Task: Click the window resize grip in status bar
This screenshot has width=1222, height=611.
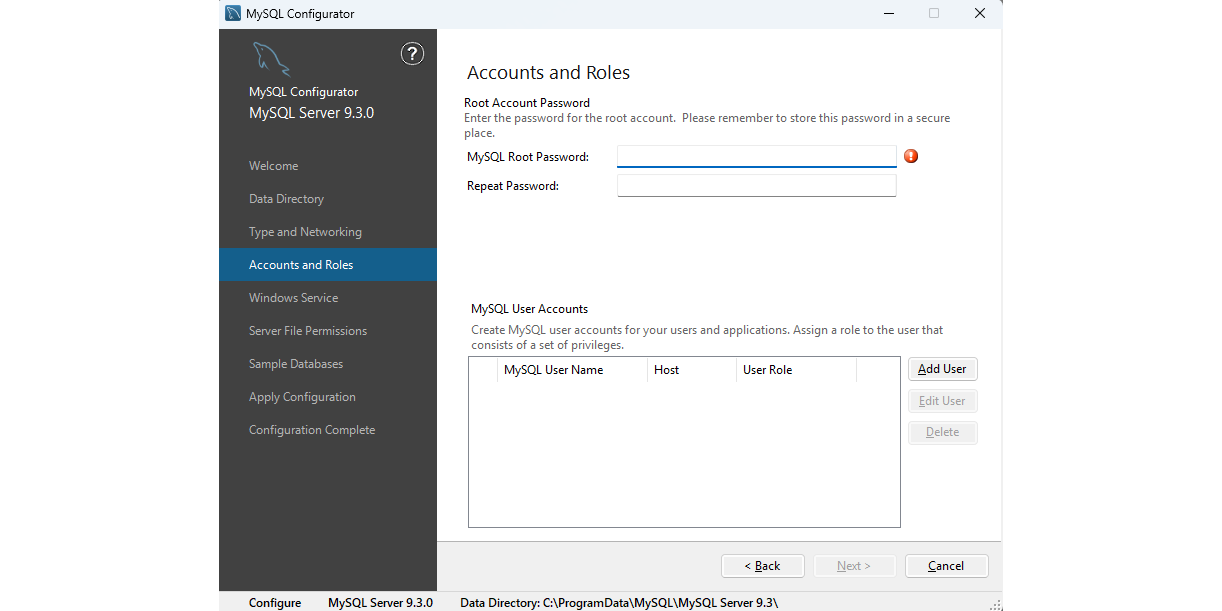Action: (x=995, y=604)
